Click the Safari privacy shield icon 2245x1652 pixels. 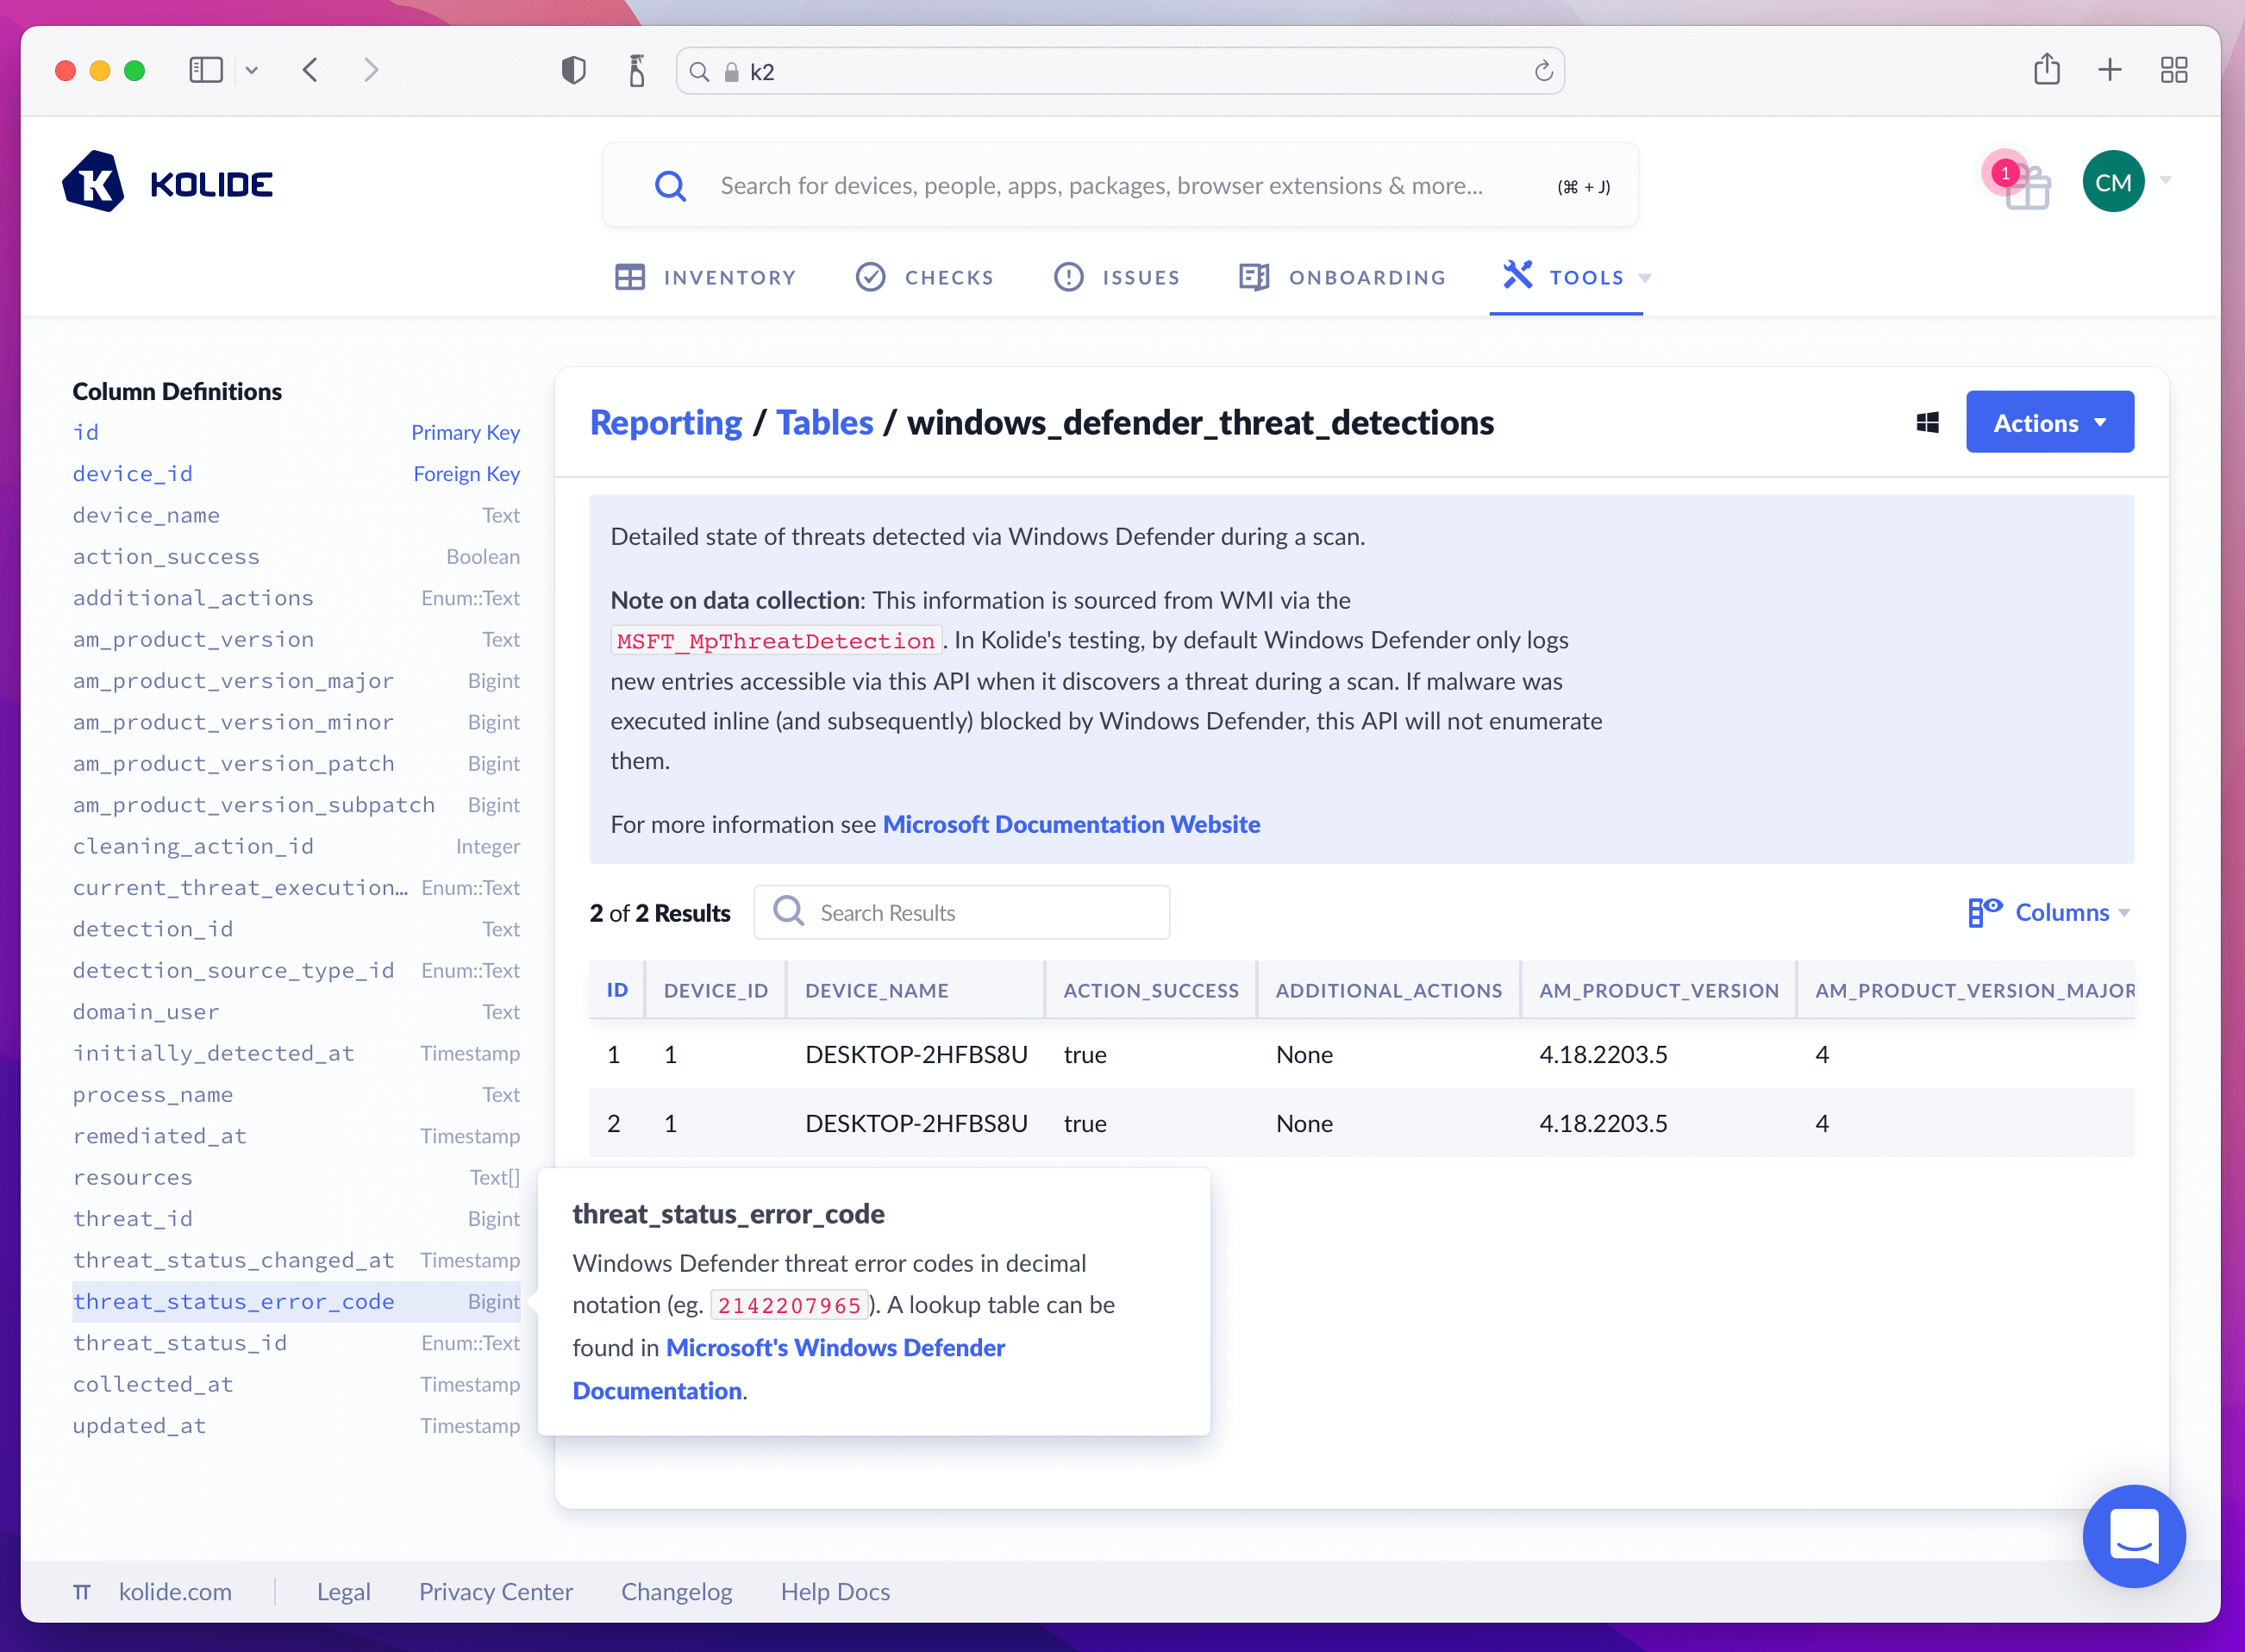click(x=573, y=70)
